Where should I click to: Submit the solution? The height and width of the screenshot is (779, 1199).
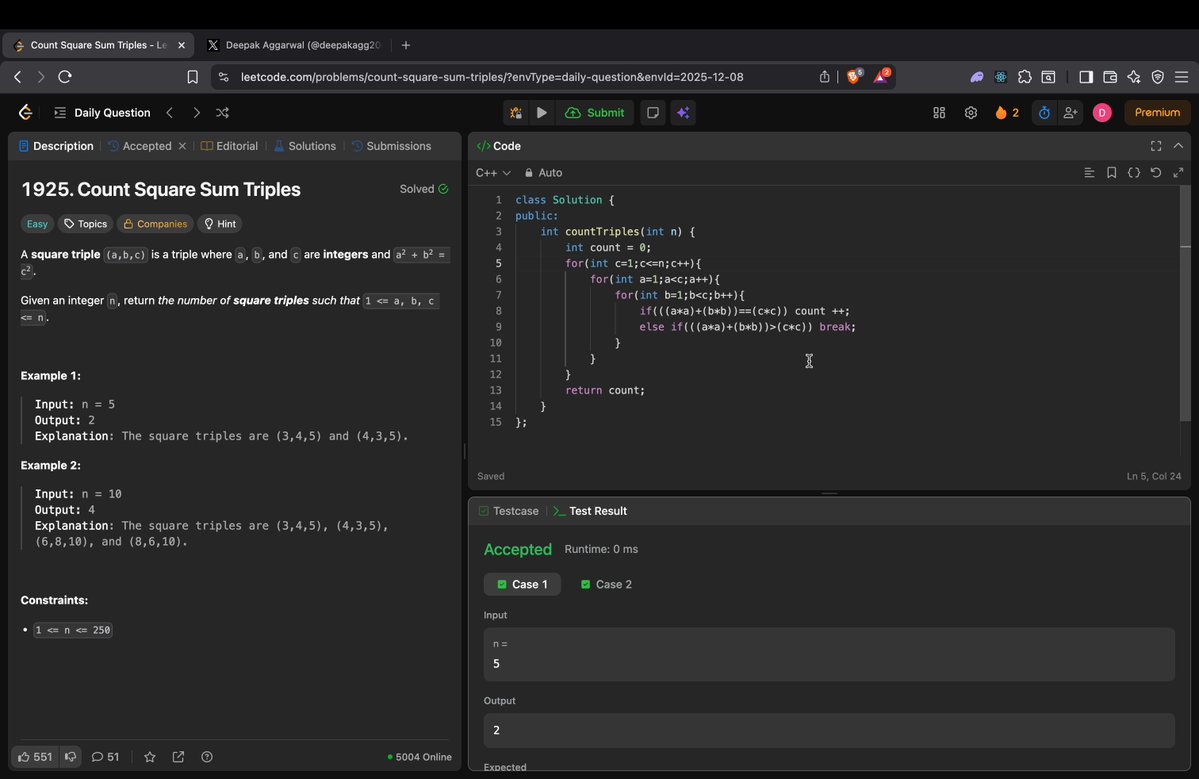tap(595, 112)
